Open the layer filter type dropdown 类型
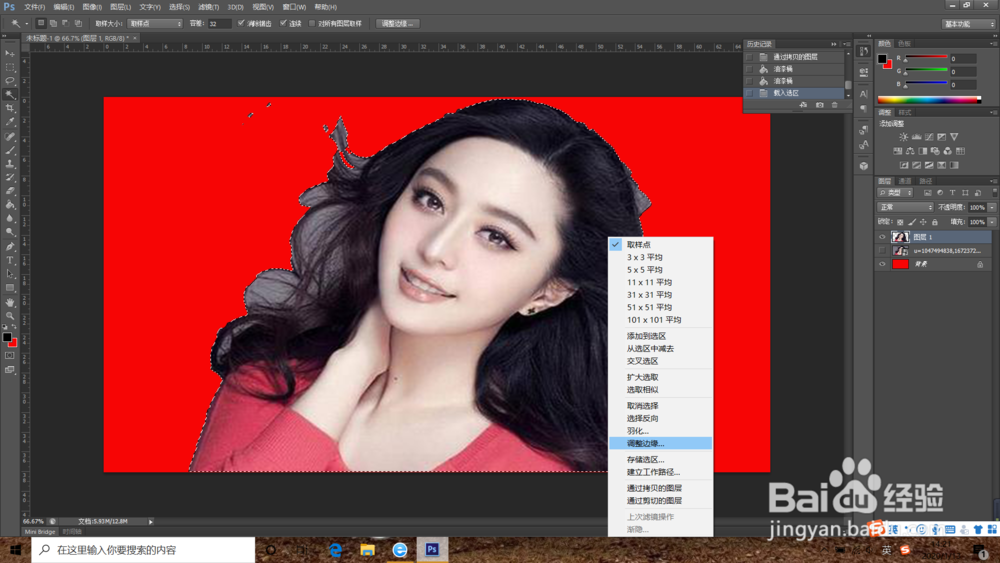Viewport: 1000px width, 563px height. (895, 193)
